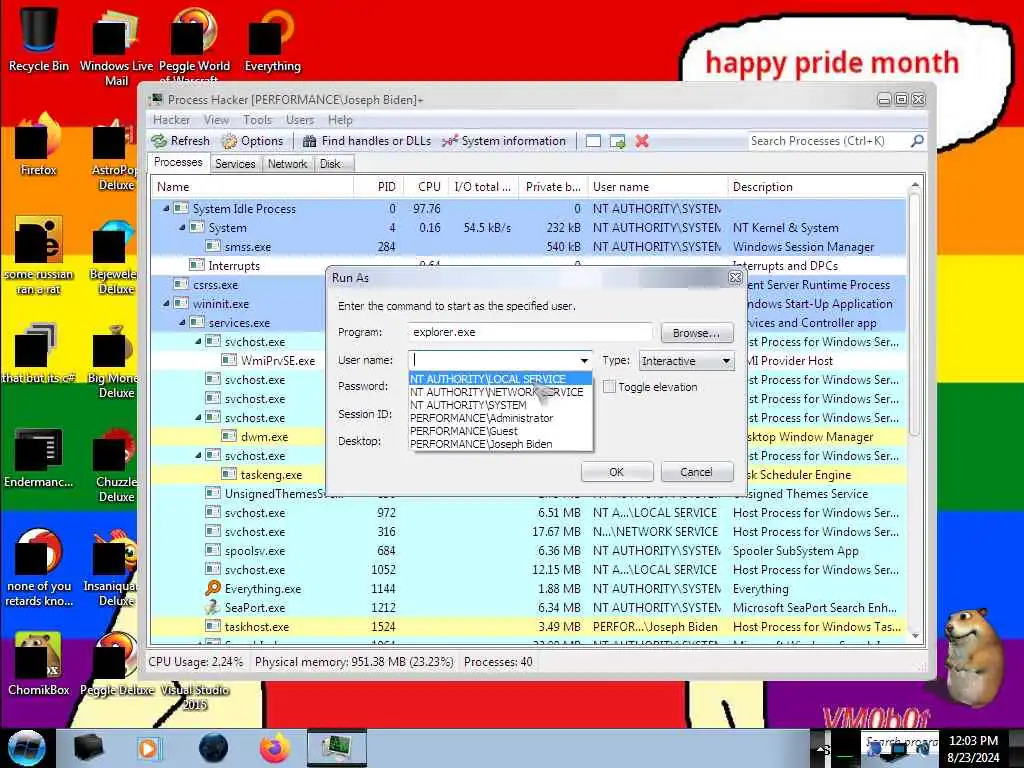Screen dimensions: 1024x768
Task: Sort by the Description column header
Action: tap(816, 187)
